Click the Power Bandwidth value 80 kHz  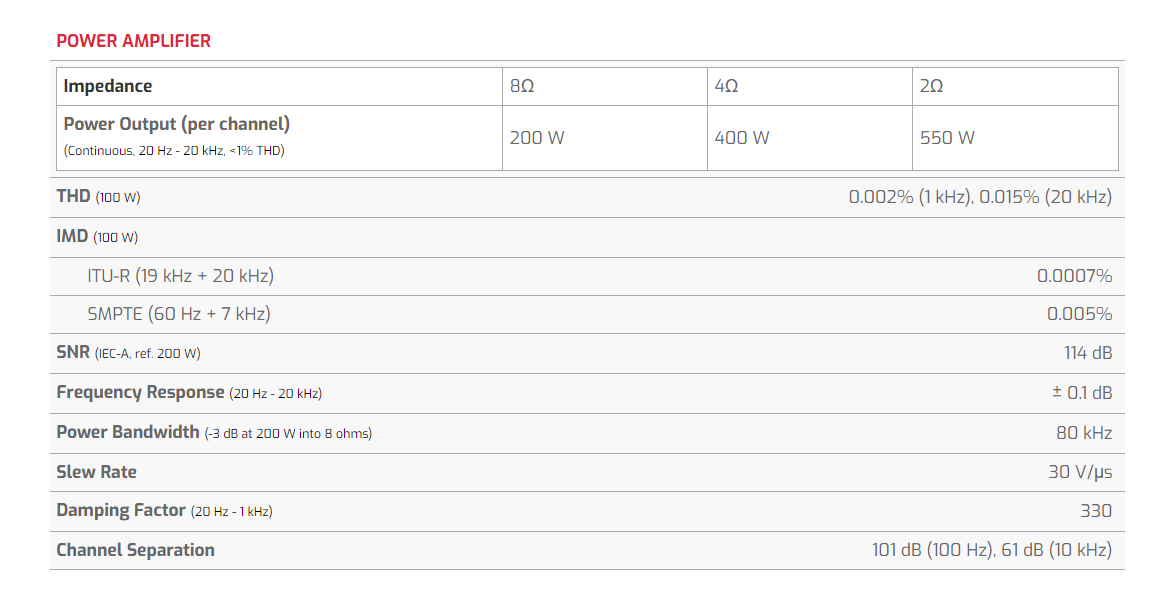1084,433
